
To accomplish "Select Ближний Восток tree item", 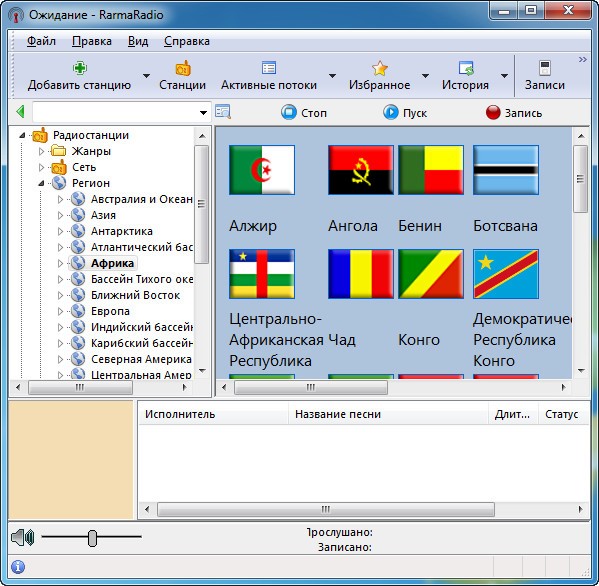I will pyautogui.click(x=135, y=295).
